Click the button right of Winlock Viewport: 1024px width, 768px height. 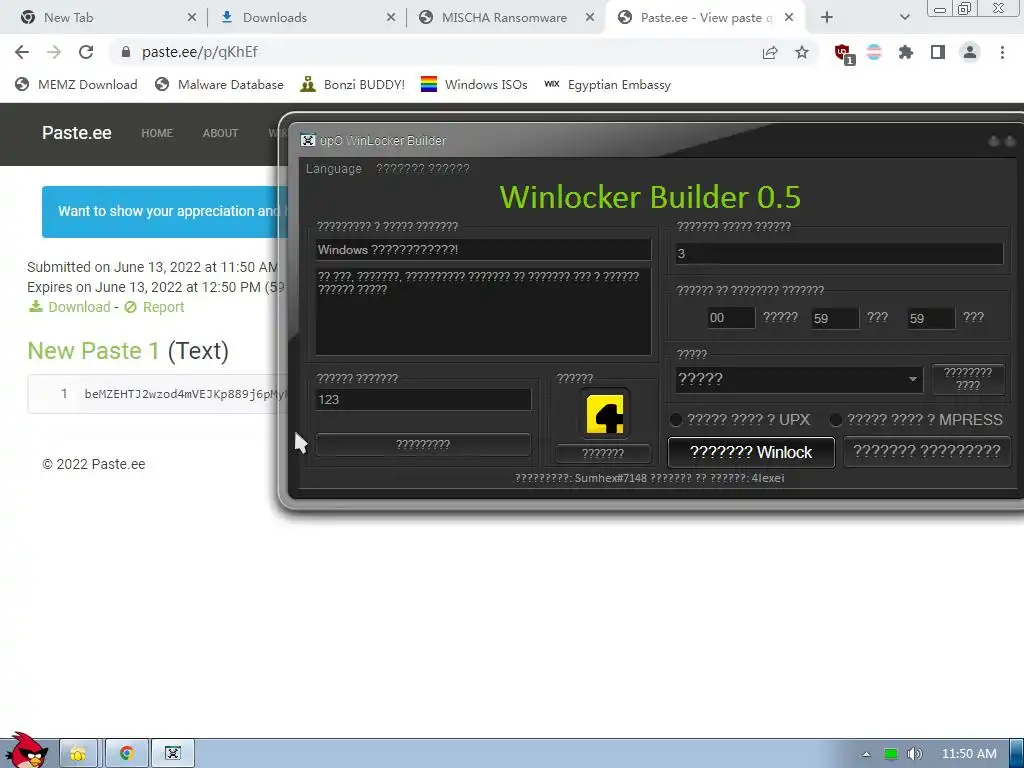[x=927, y=451]
